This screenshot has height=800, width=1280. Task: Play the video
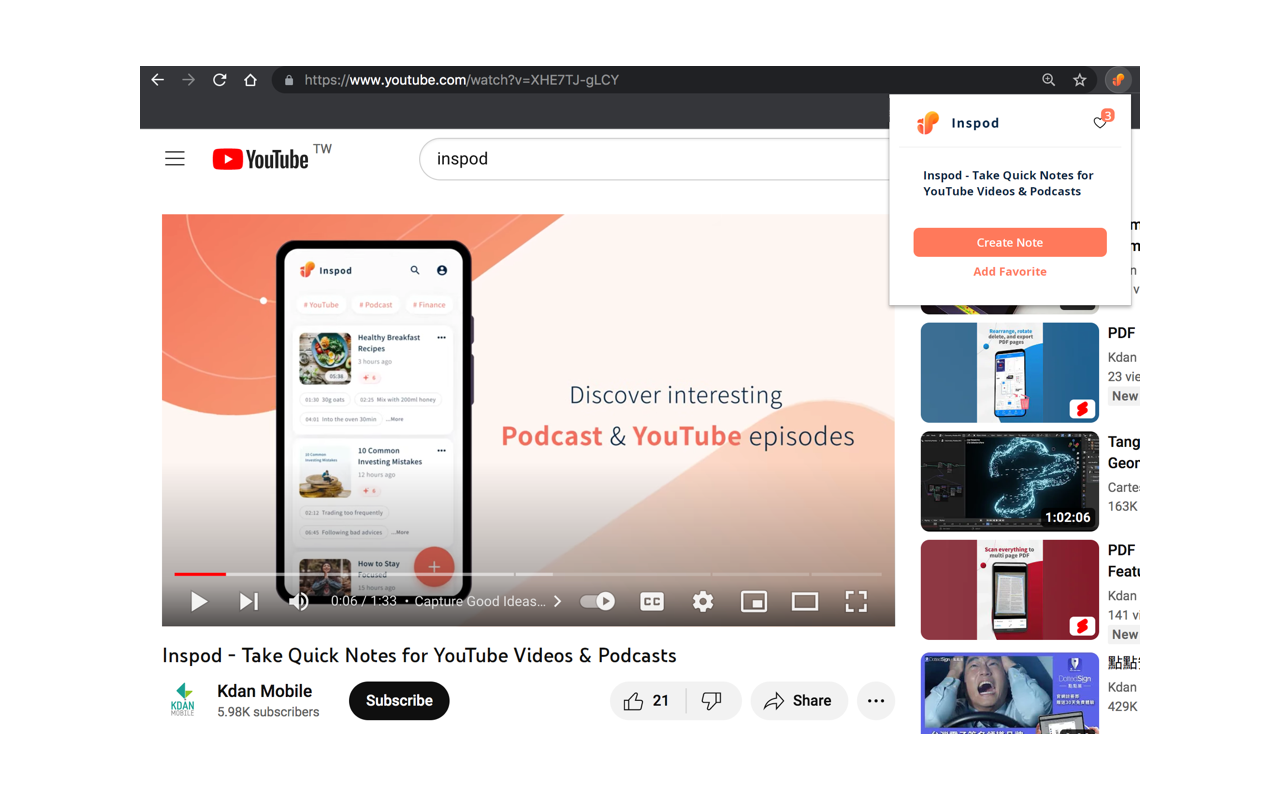coord(198,601)
